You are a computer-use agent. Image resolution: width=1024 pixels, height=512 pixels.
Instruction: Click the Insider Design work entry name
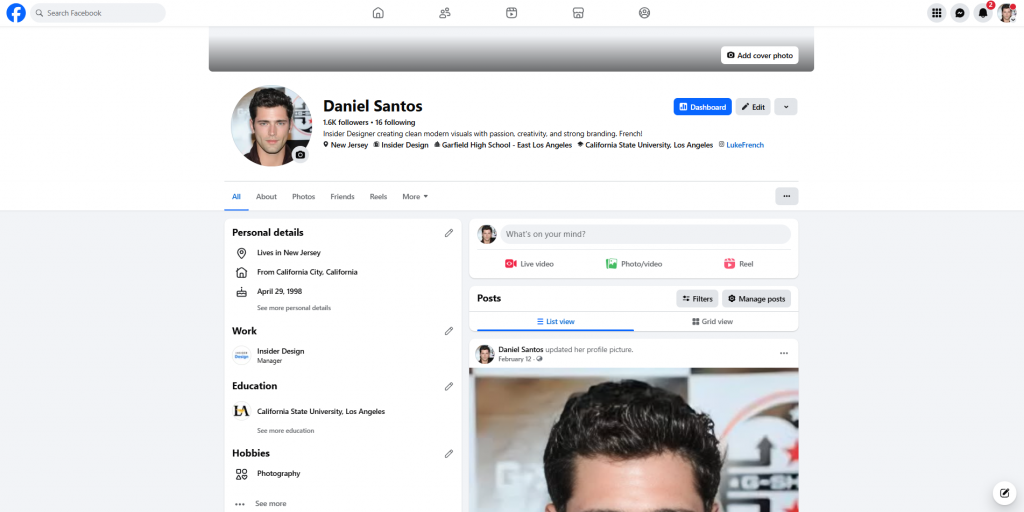coord(281,351)
